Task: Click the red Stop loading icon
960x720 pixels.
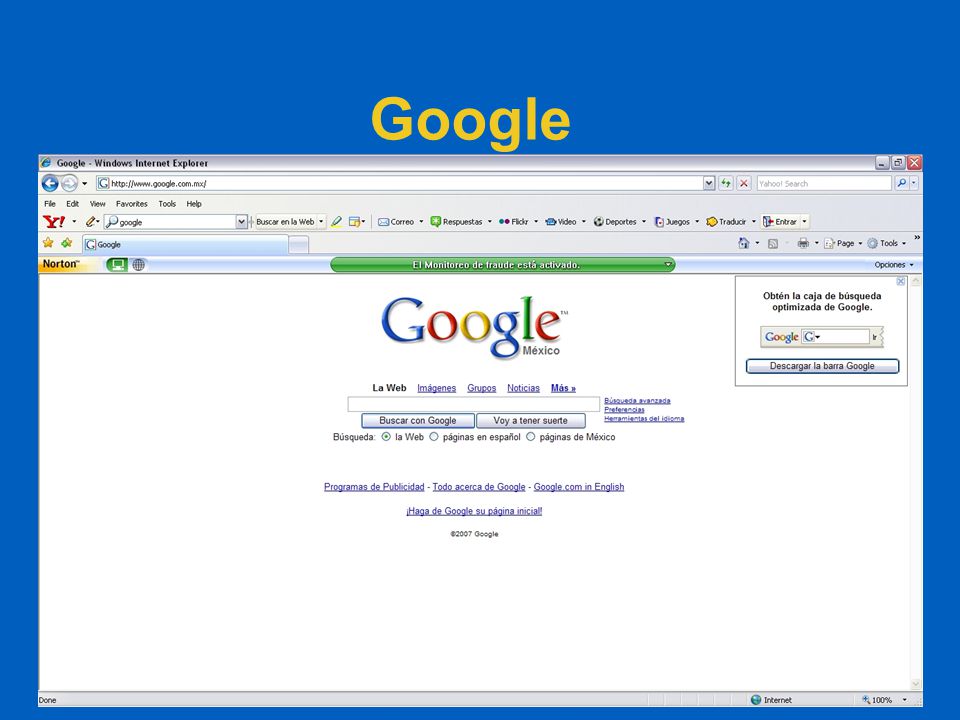Action: click(x=744, y=183)
